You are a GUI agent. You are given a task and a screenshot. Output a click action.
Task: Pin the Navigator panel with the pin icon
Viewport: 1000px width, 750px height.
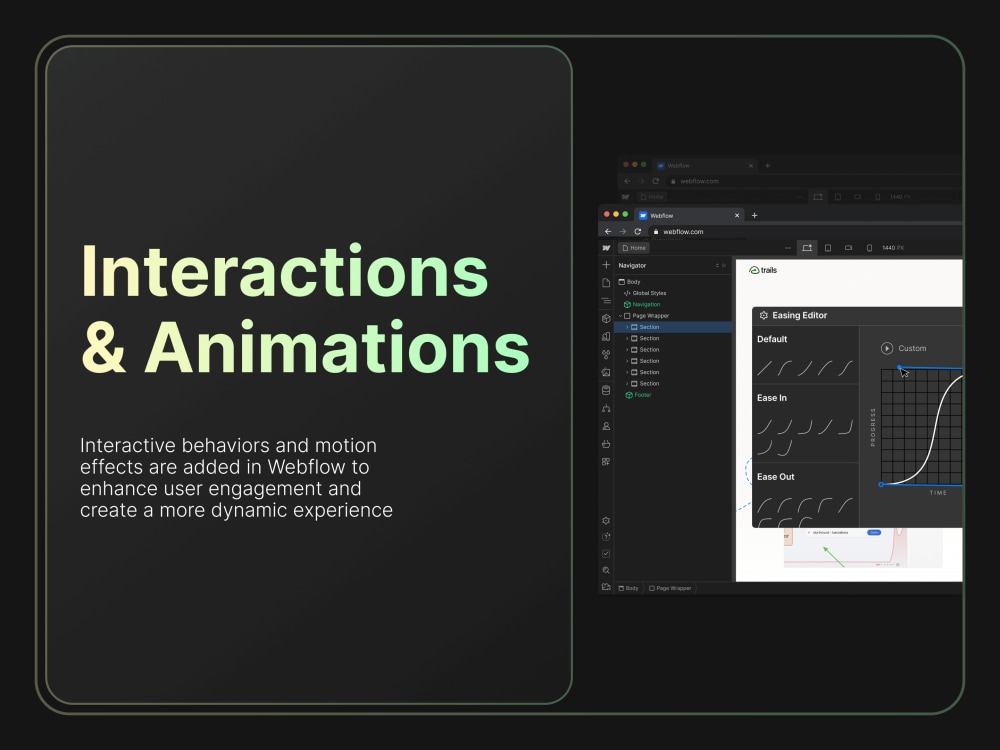(724, 265)
